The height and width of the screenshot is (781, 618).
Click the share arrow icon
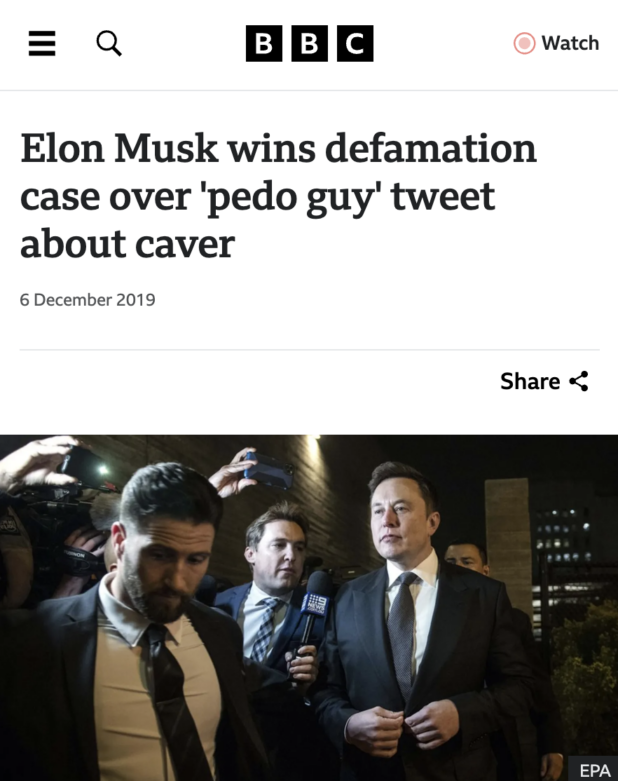[579, 381]
